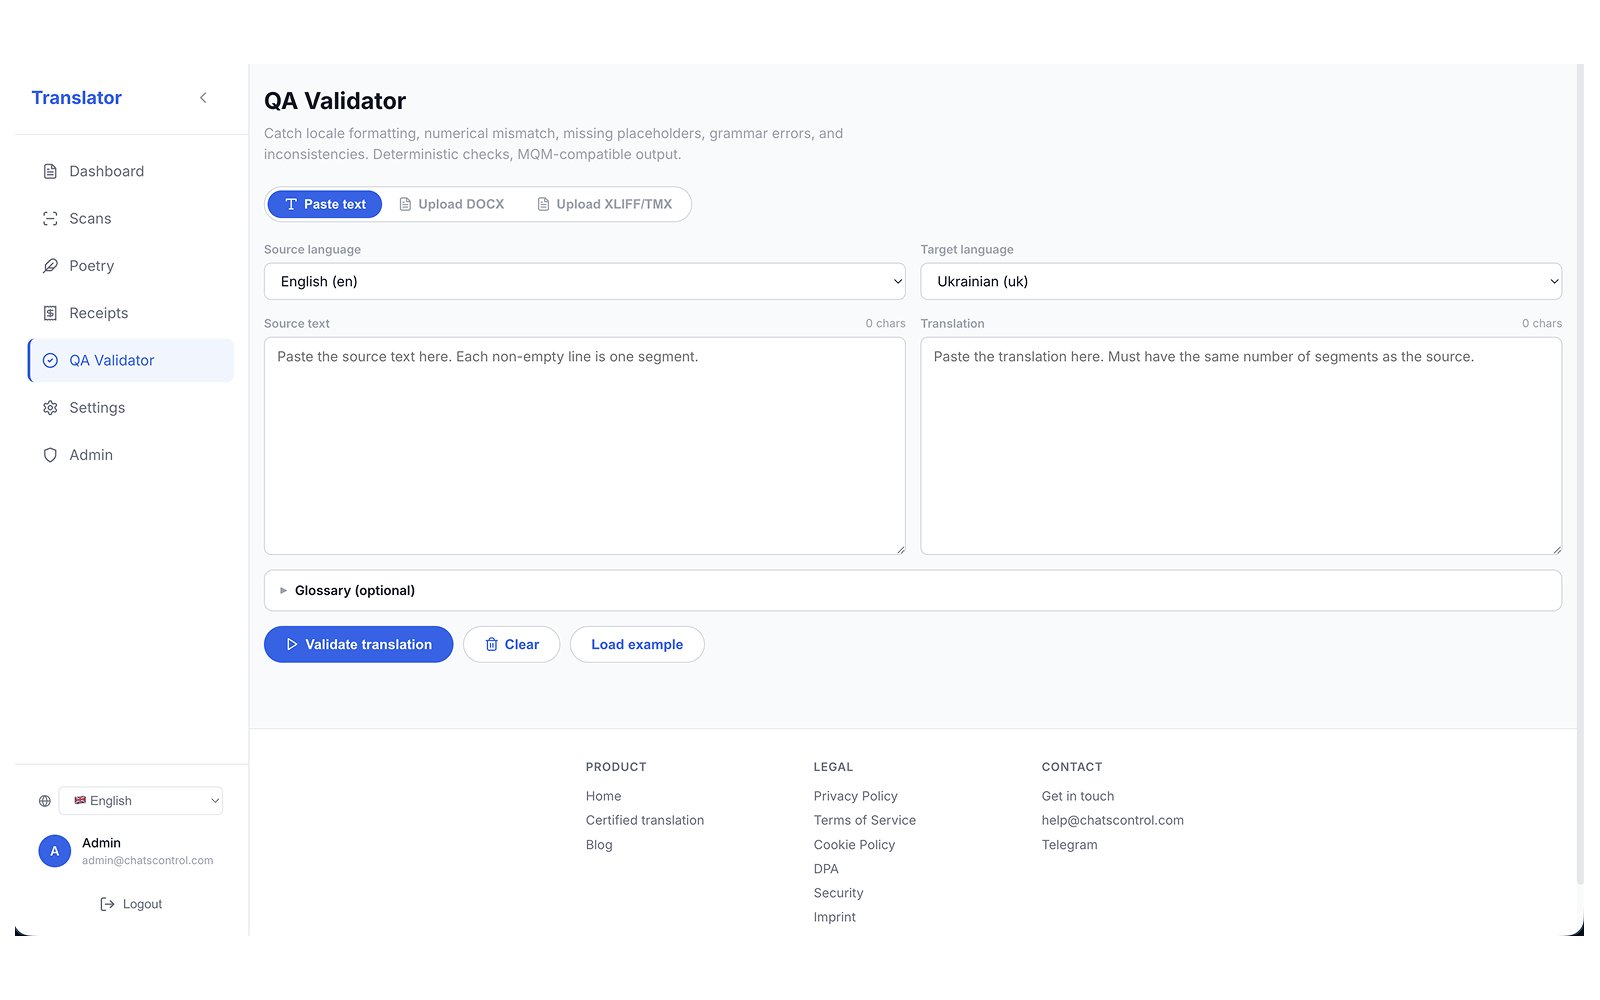The width and height of the screenshot is (1600, 1000).
Task: Click the Dashboard document icon in sidebar
Action: click(50, 171)
